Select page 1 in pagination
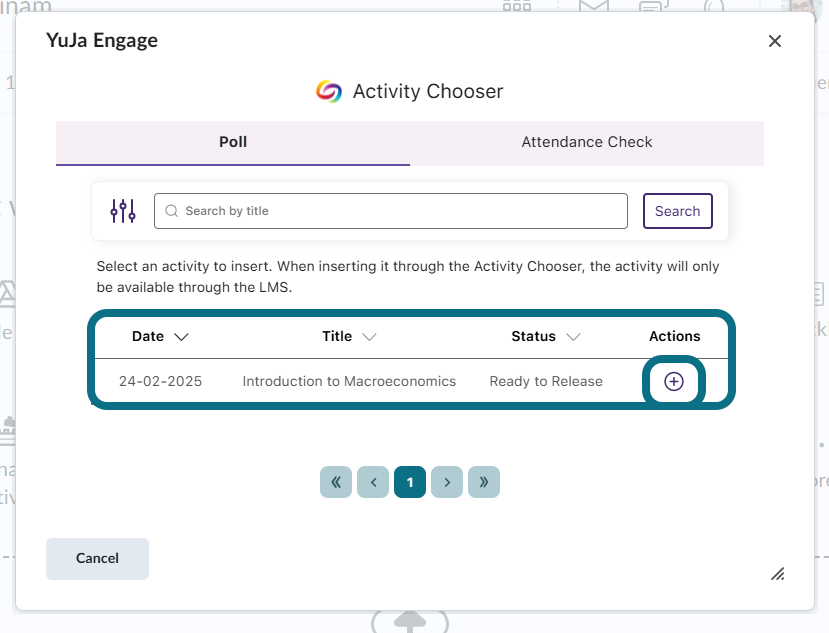The width and height of the screenshot is (829, 633). 410,482
